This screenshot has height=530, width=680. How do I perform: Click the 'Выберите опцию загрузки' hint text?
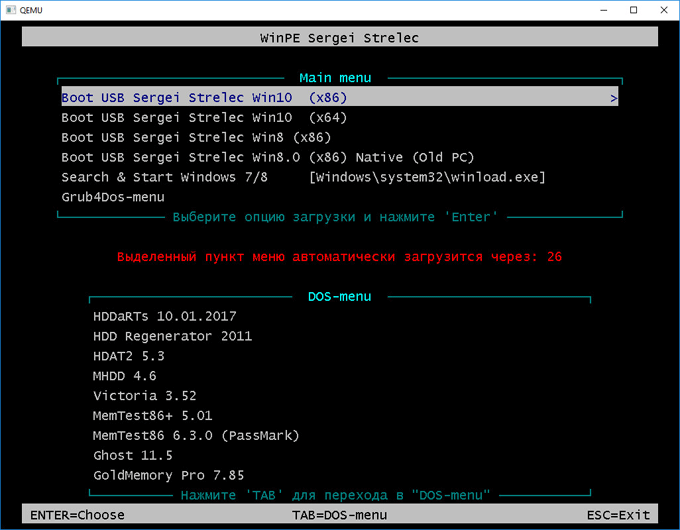tap(335, 217)
